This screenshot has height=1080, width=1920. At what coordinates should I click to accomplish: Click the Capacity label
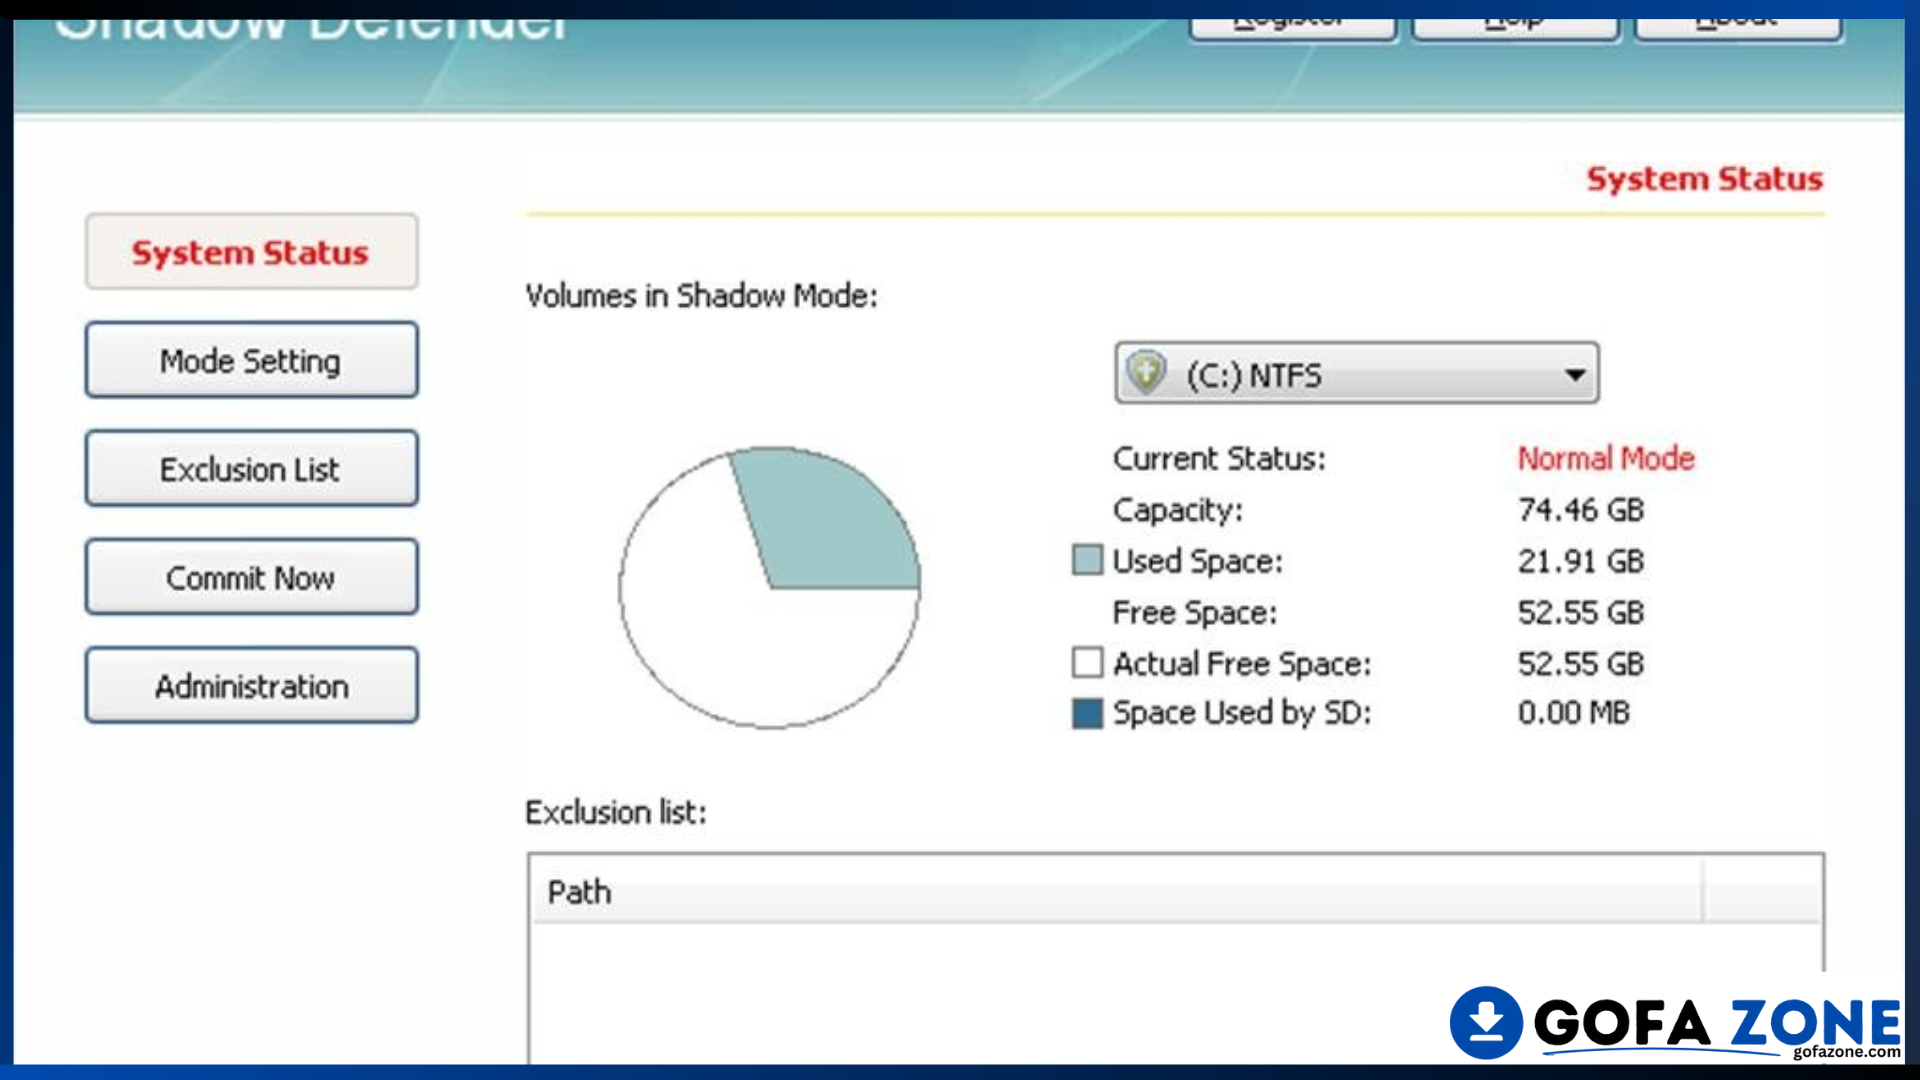coord(1178,510)
